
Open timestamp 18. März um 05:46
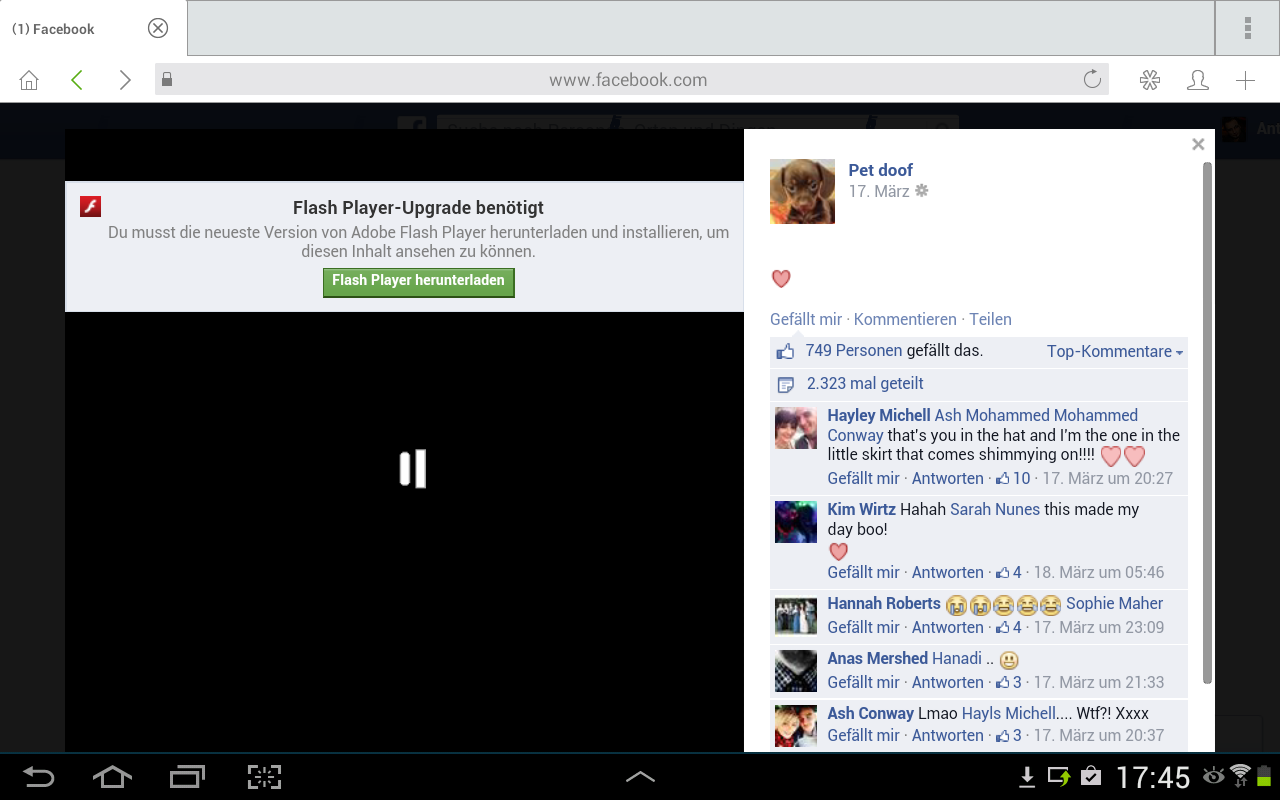click(1099, 572)
